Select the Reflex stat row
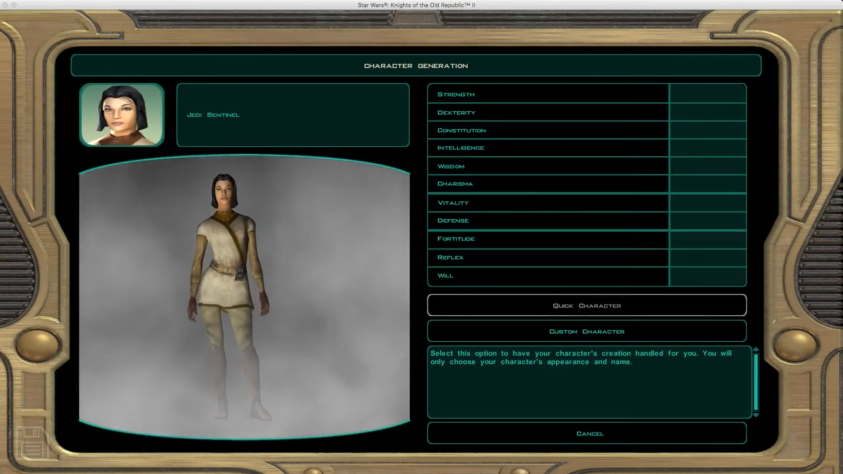Image resolution: width=843 pixels, height=474 pixels. [587, 257]
